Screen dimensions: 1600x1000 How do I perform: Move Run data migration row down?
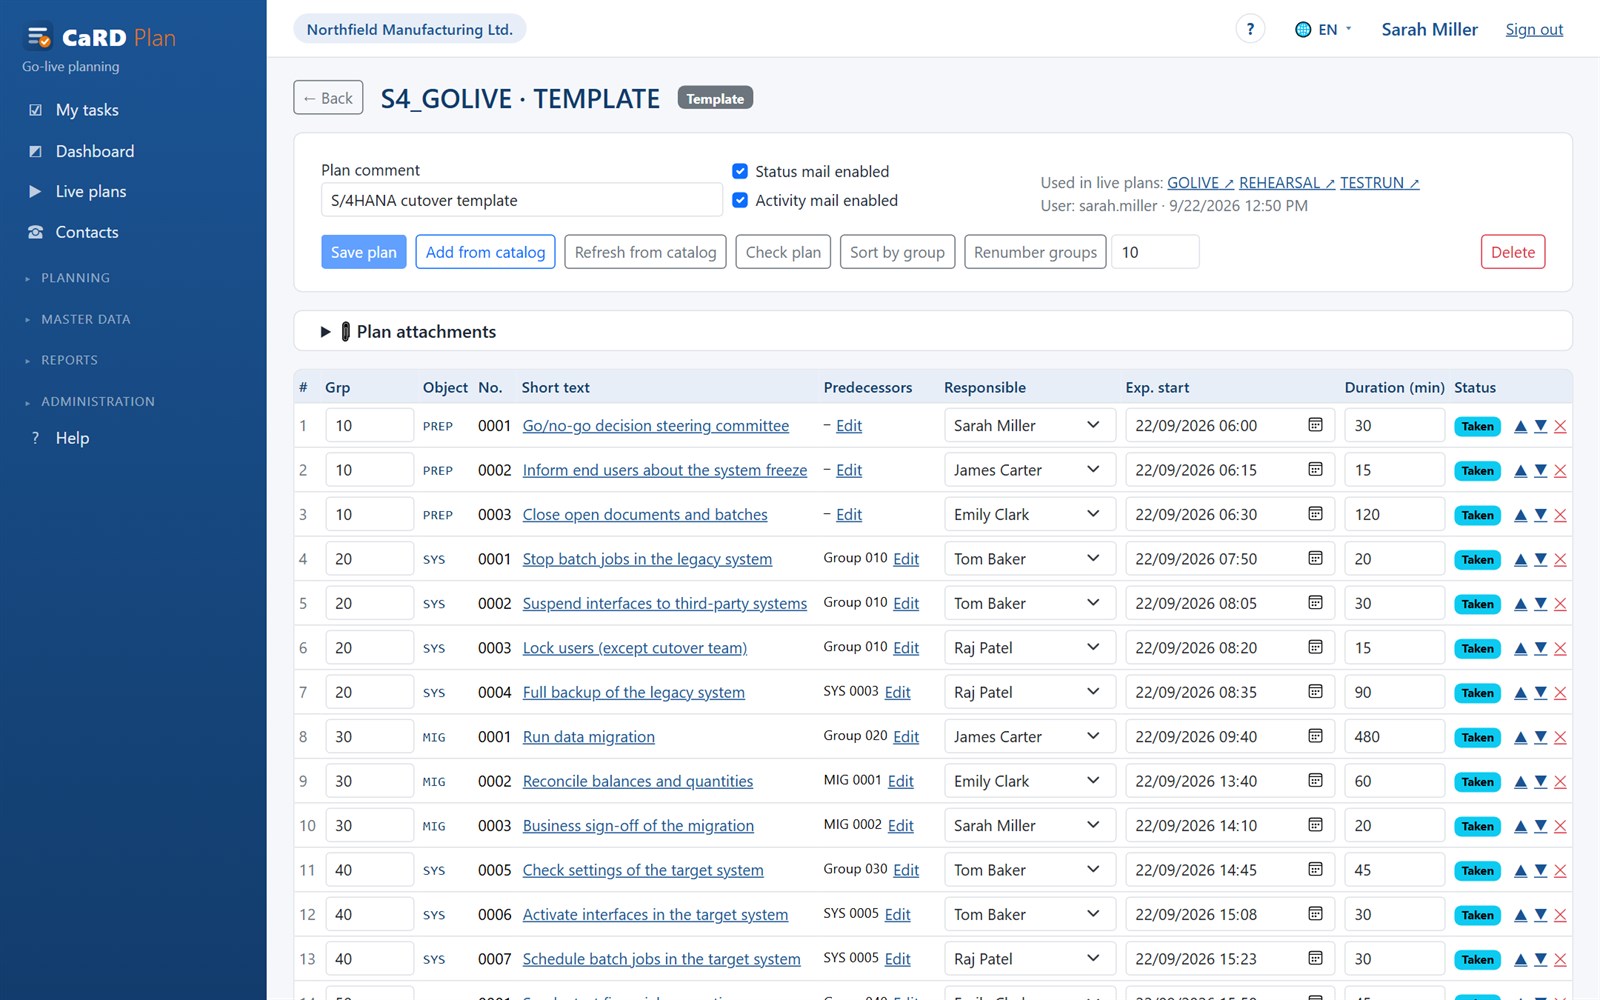1541,737
